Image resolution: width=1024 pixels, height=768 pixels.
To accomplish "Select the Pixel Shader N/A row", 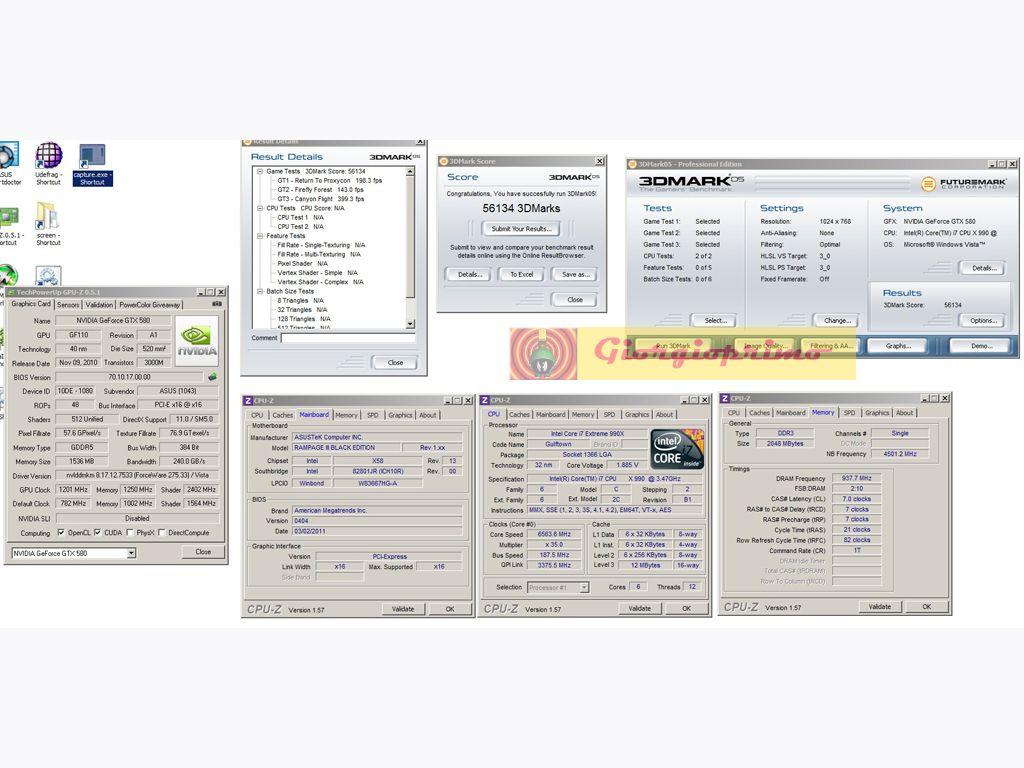I will [302, 264].
